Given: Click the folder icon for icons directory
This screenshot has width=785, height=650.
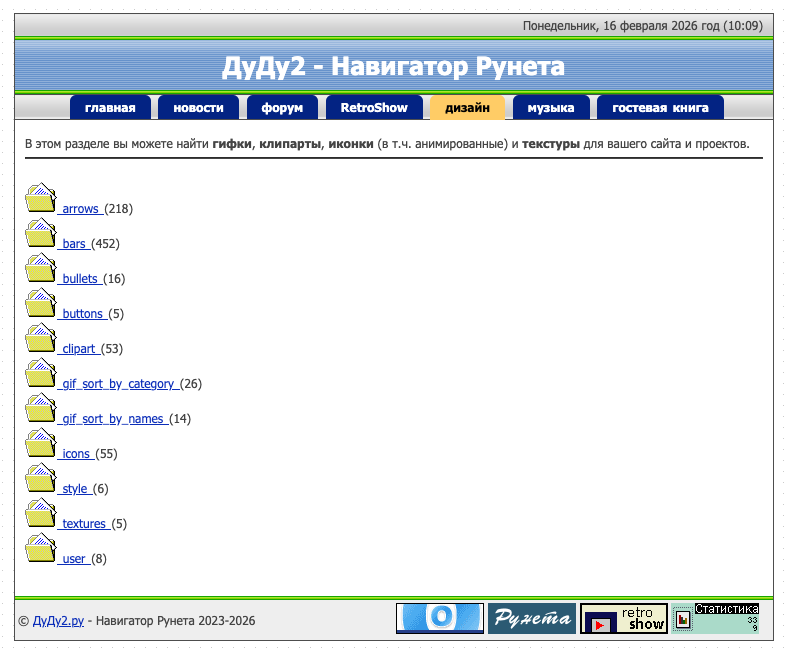Looking at the screenshot, I should coord(41,443).
